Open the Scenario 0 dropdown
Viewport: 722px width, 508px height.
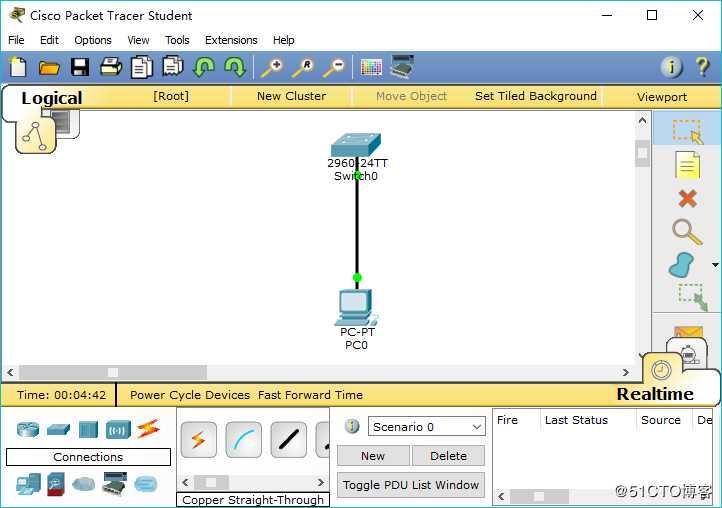tap(426, 427)
